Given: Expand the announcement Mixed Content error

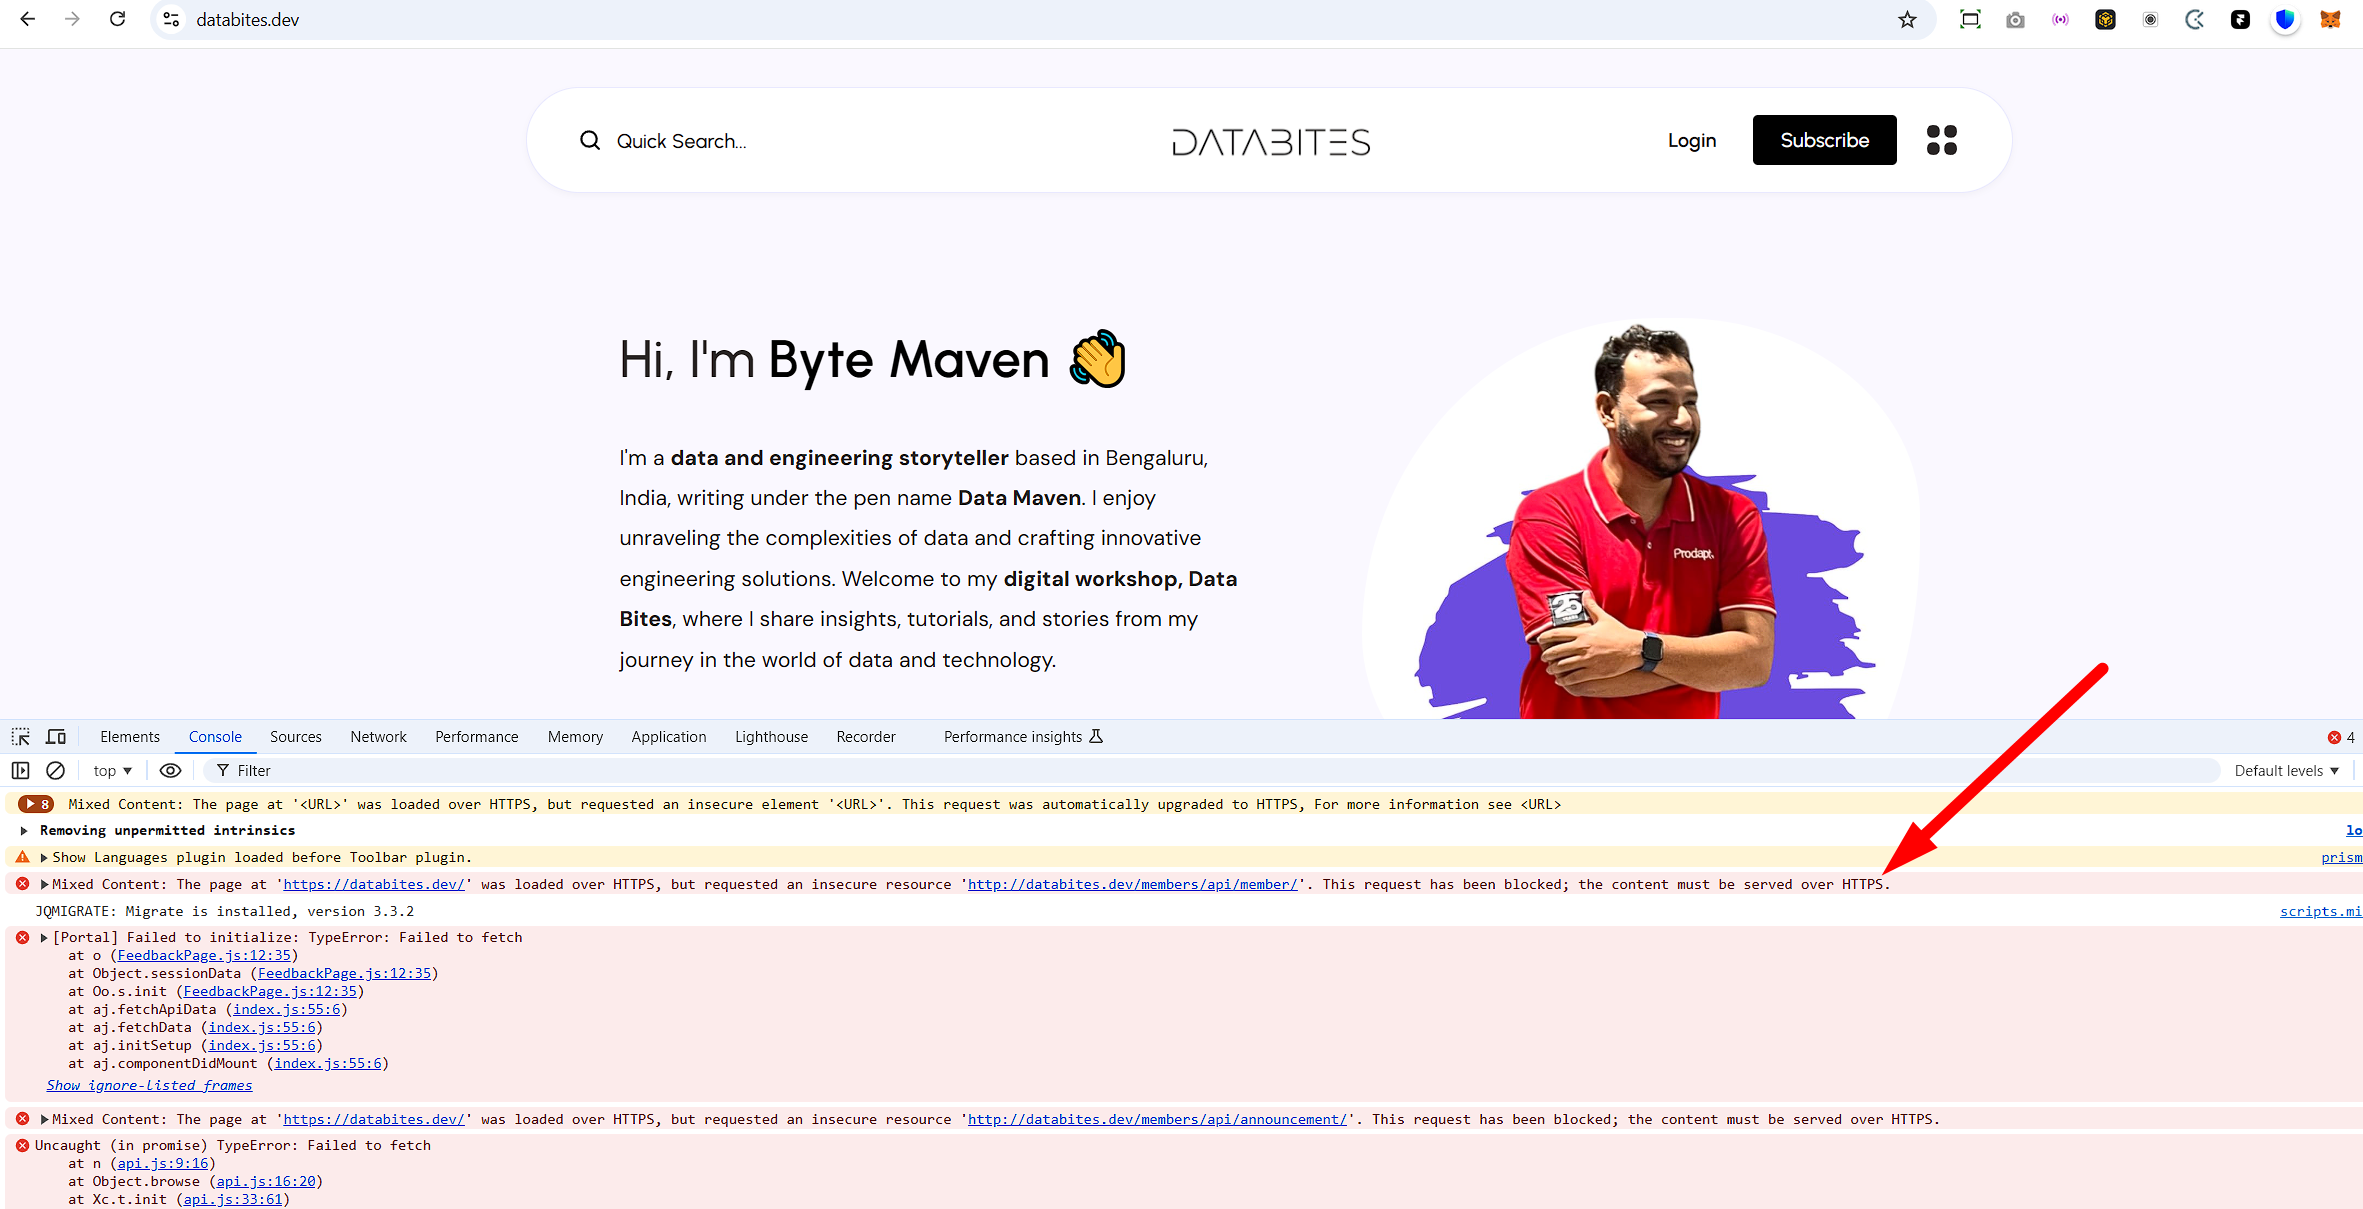Looking at the screenshot, I should click(44, 1120).
